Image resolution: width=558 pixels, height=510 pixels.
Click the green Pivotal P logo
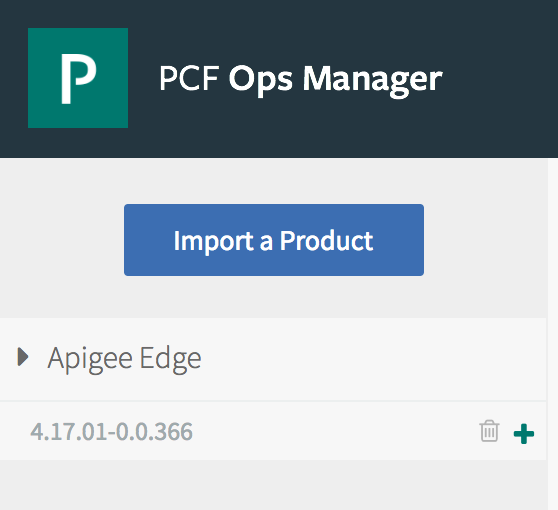pyautogui.click(x=78, y=78)
